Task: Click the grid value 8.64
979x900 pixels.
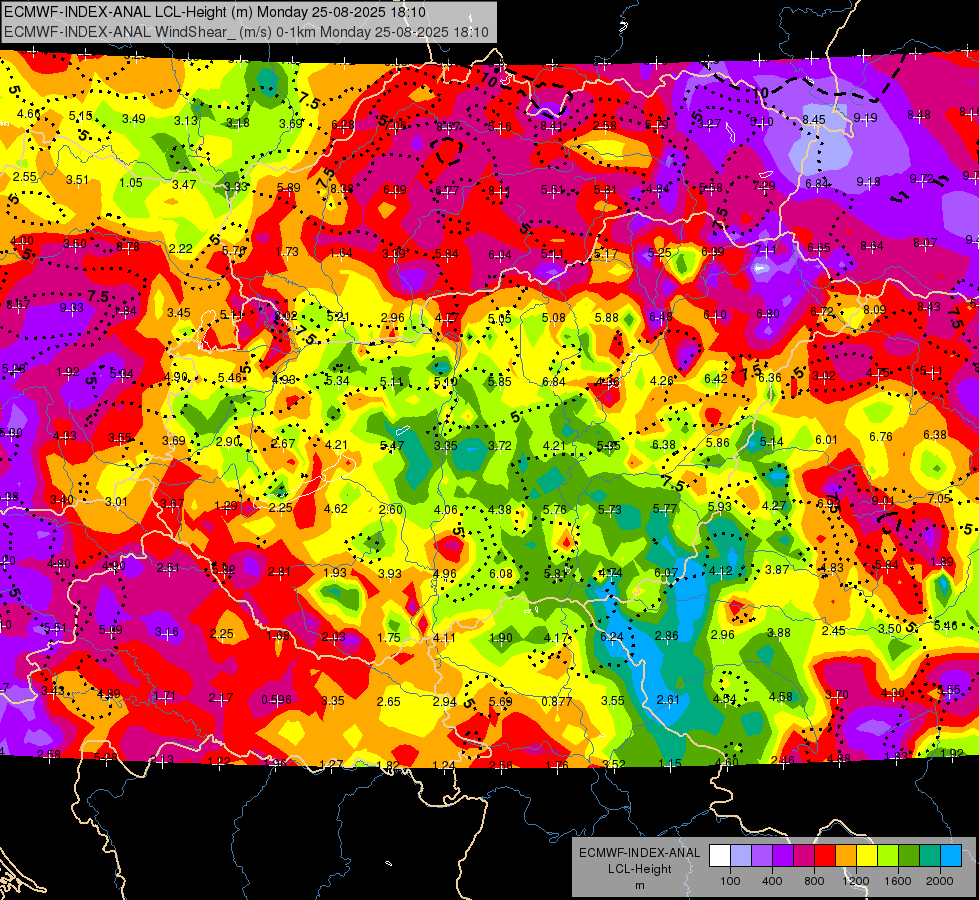Action: [872, 245]
